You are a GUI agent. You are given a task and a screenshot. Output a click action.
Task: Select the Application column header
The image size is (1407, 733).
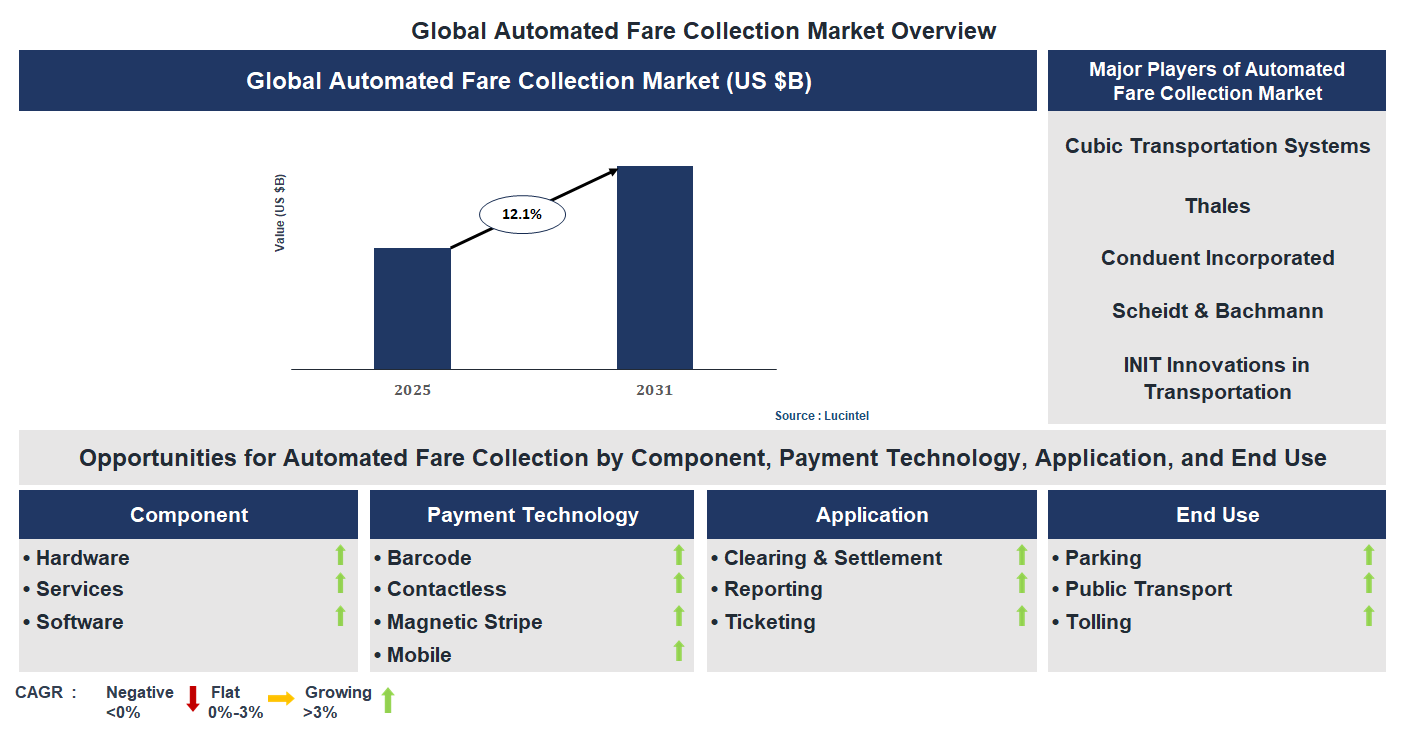coord(872,514)
